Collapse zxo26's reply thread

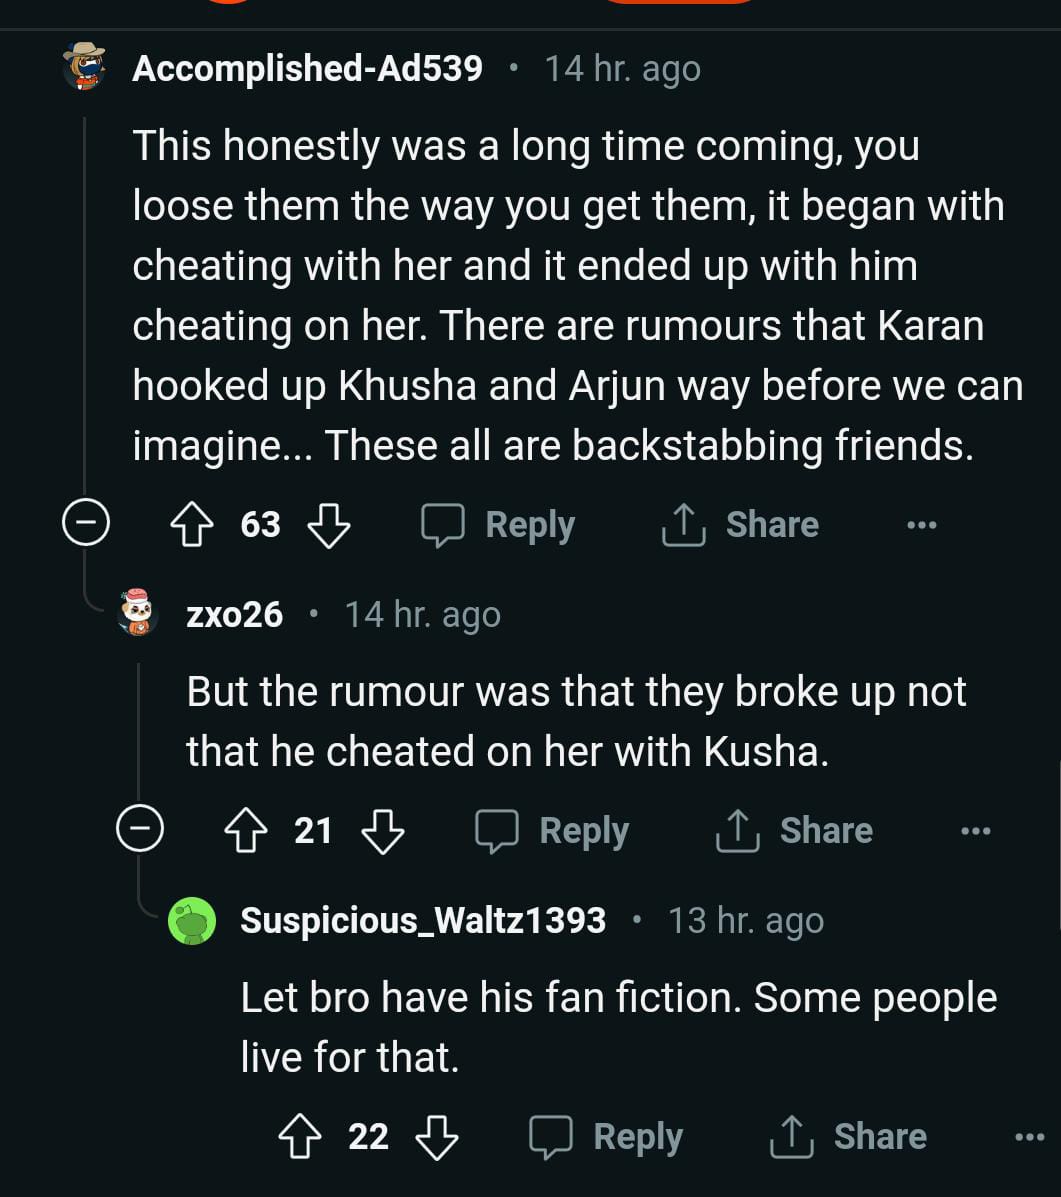tap(140, 830)
